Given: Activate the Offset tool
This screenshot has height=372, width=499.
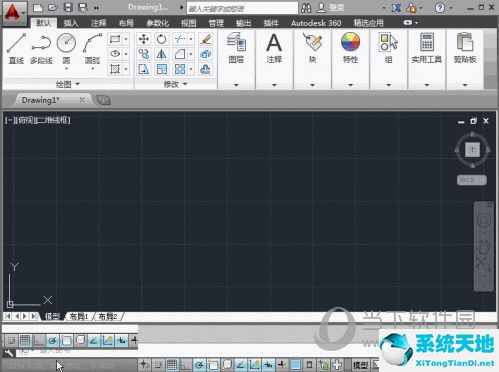Looking at the screenshot, I should (206, 69).
